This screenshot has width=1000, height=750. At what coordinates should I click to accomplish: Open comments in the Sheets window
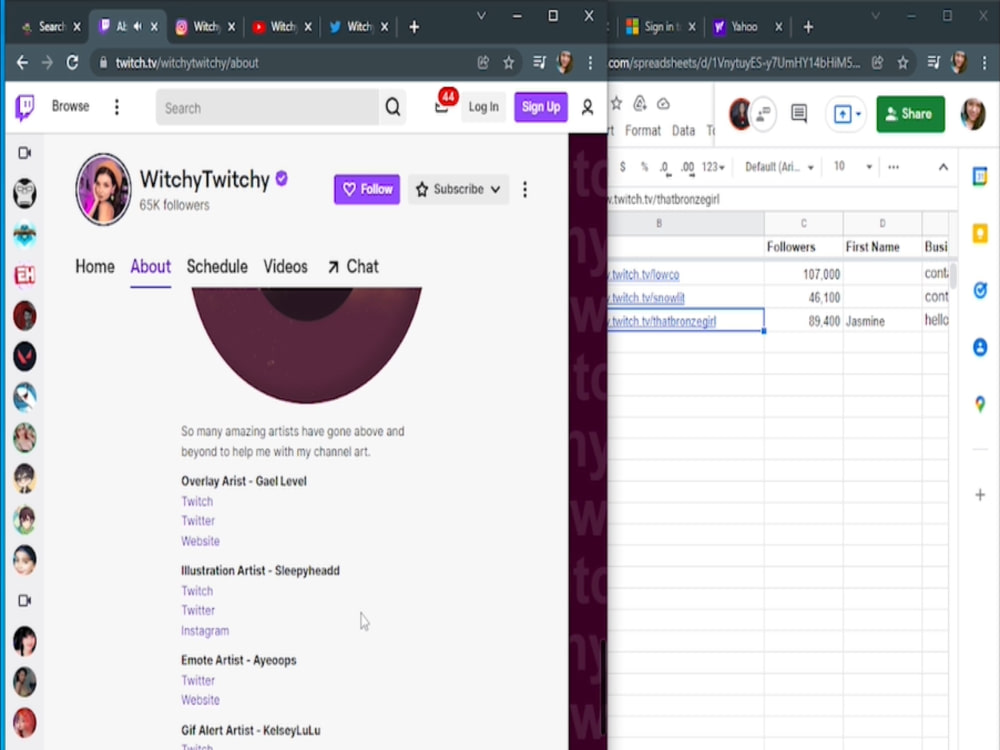pos(798,114)
